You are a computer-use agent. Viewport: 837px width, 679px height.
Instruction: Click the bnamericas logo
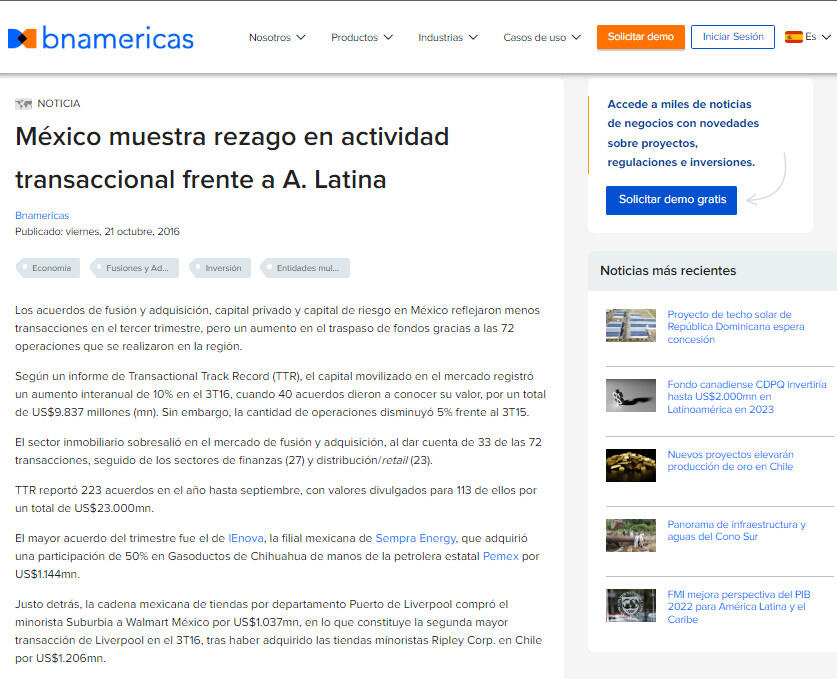coord(101,38)
